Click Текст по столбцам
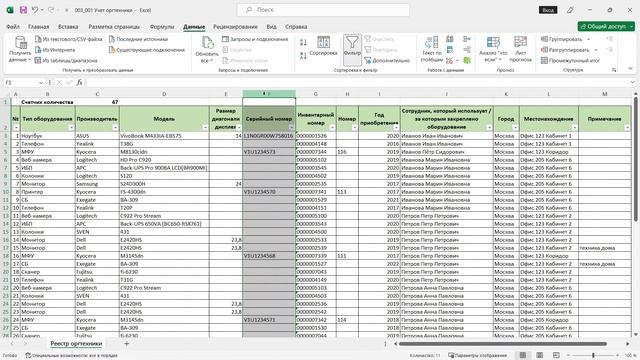The image size is (640, 360). coord(431,49)
